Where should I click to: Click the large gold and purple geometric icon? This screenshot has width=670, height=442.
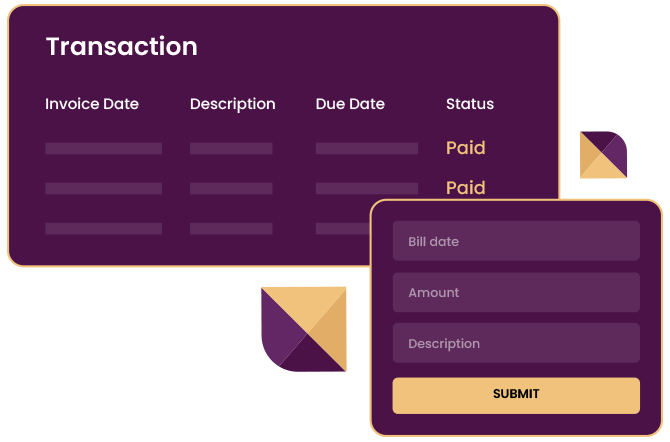(x=304, y=329)
